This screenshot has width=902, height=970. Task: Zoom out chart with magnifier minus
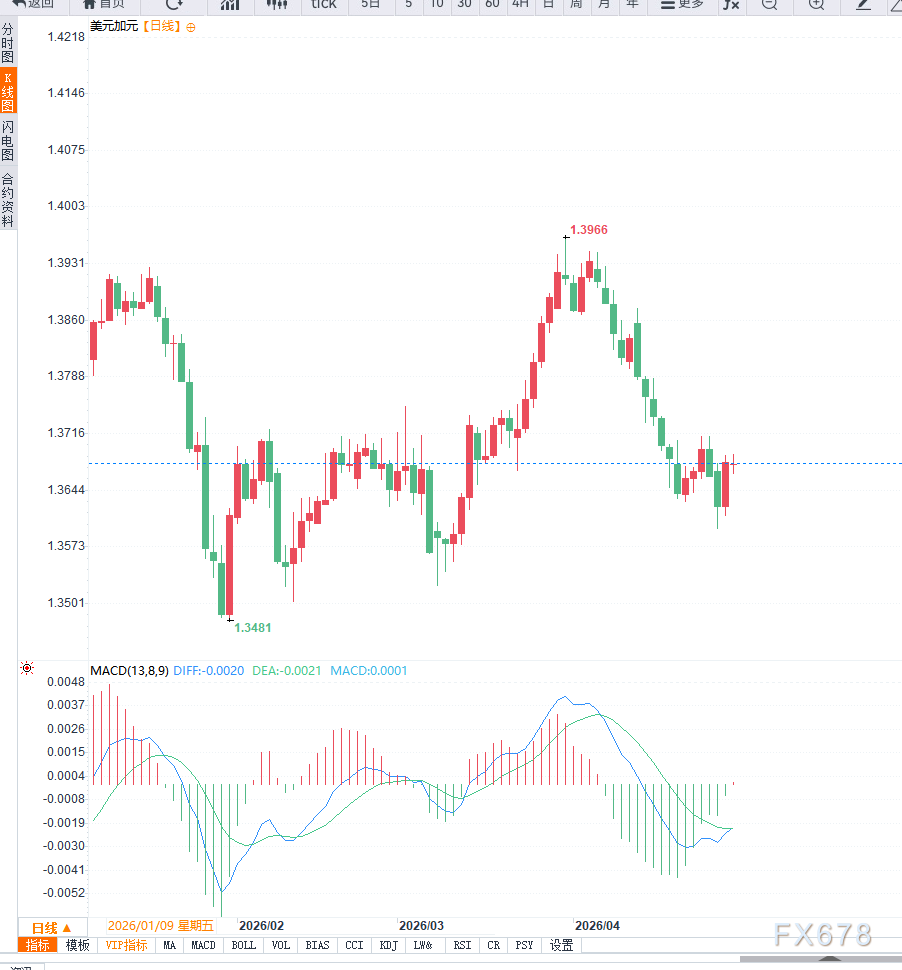pos(768,4)
